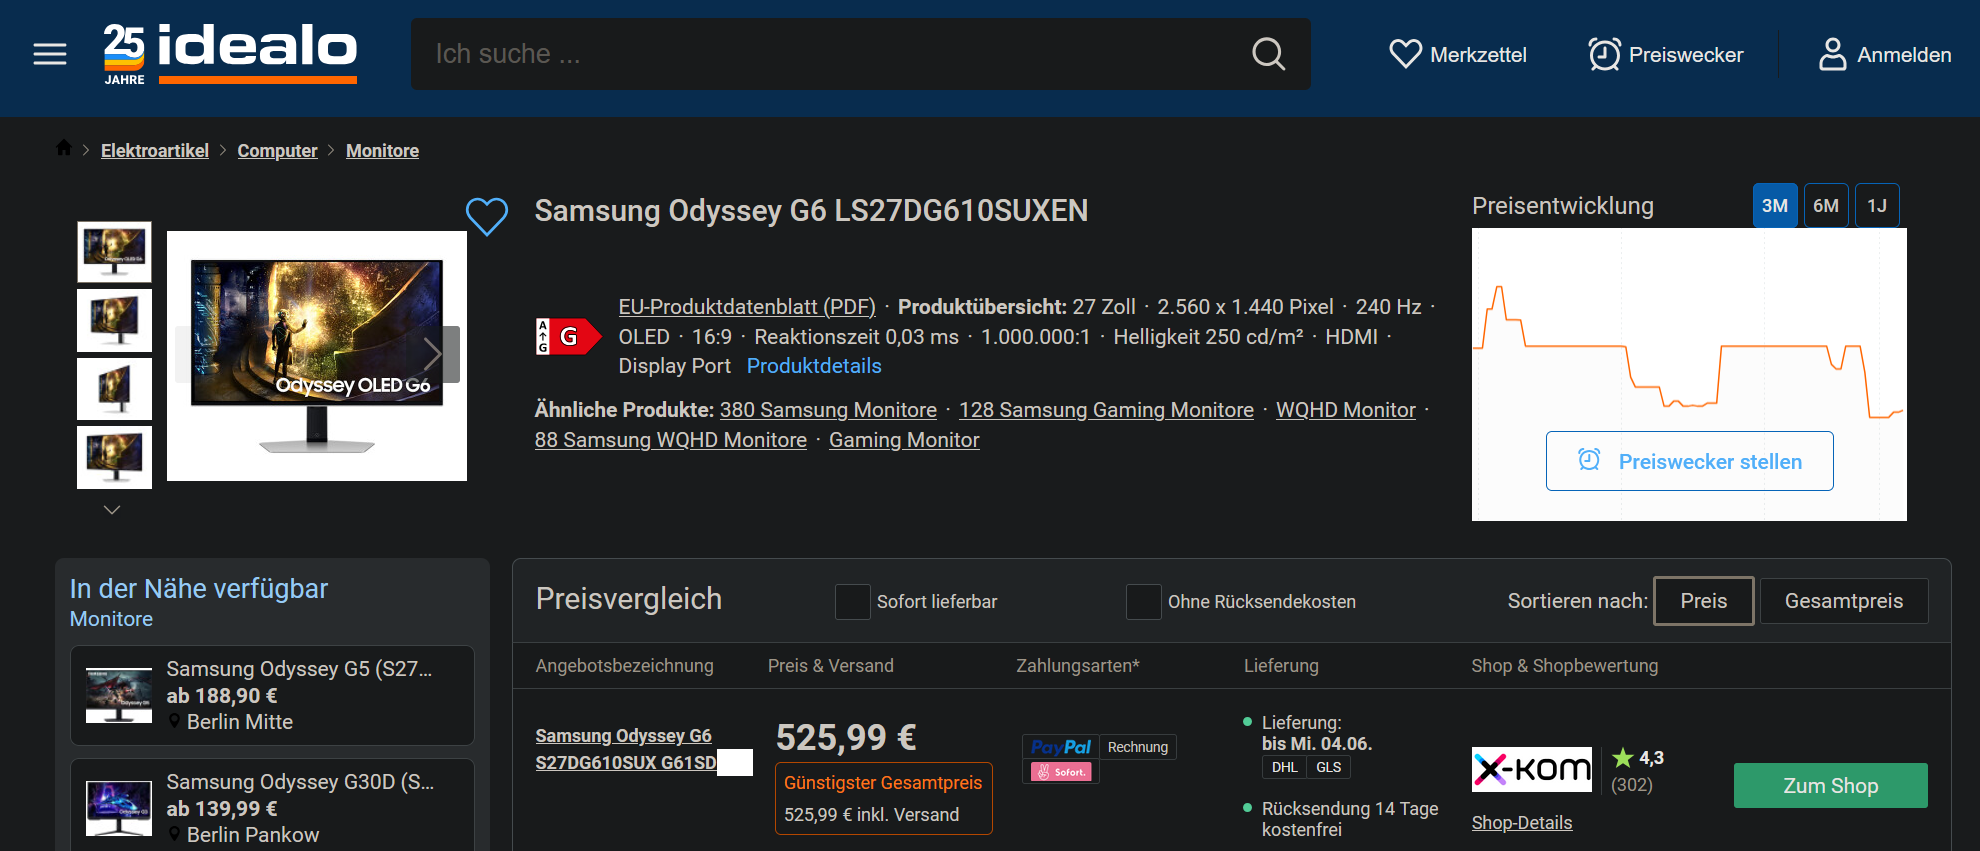This screenshot has width=1980, height=851.
Task: Open Monitore breadcrumb
Action: click(x=382, y=151)
